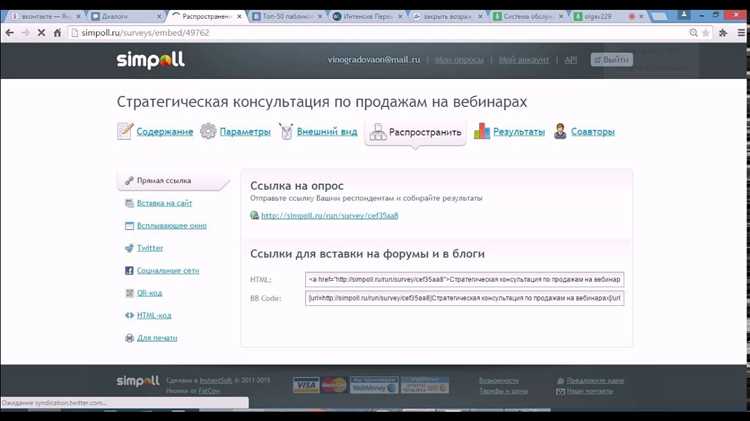Screen dimensions: 750x421
Task: Close the Распространение browser tab
Action: [239, 16]
